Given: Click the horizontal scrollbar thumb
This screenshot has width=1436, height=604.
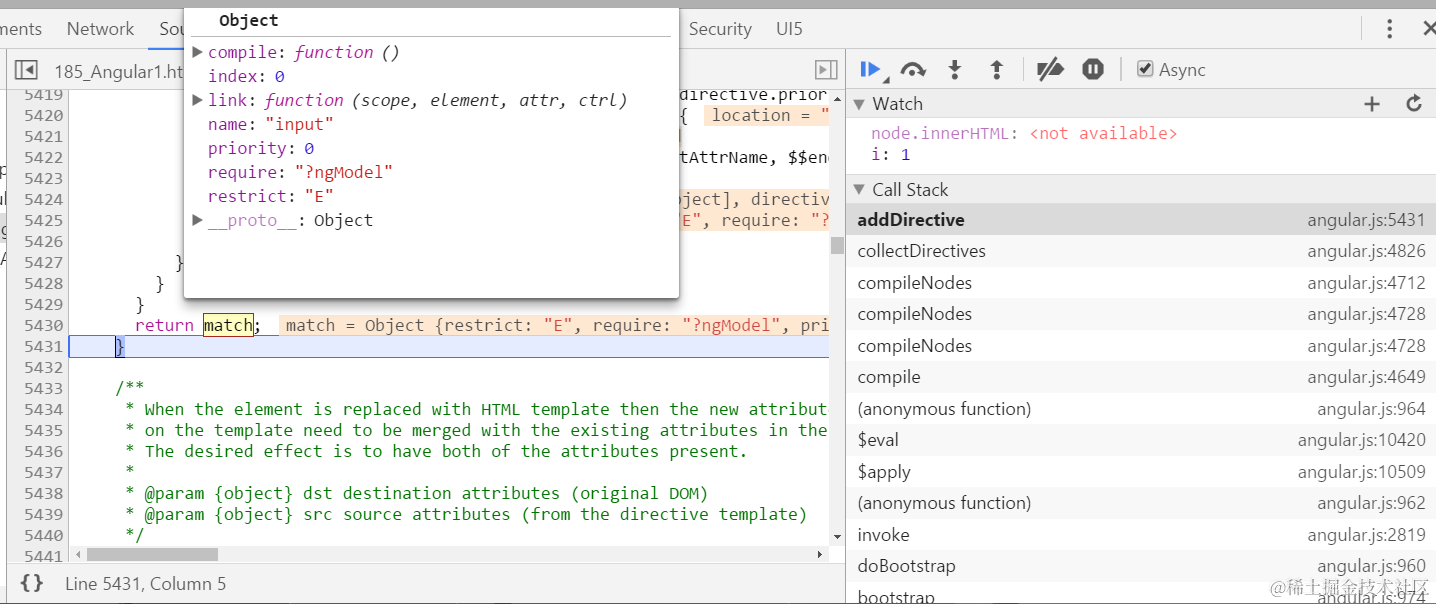Looking at the screenshot, I should tap(152, 554).
